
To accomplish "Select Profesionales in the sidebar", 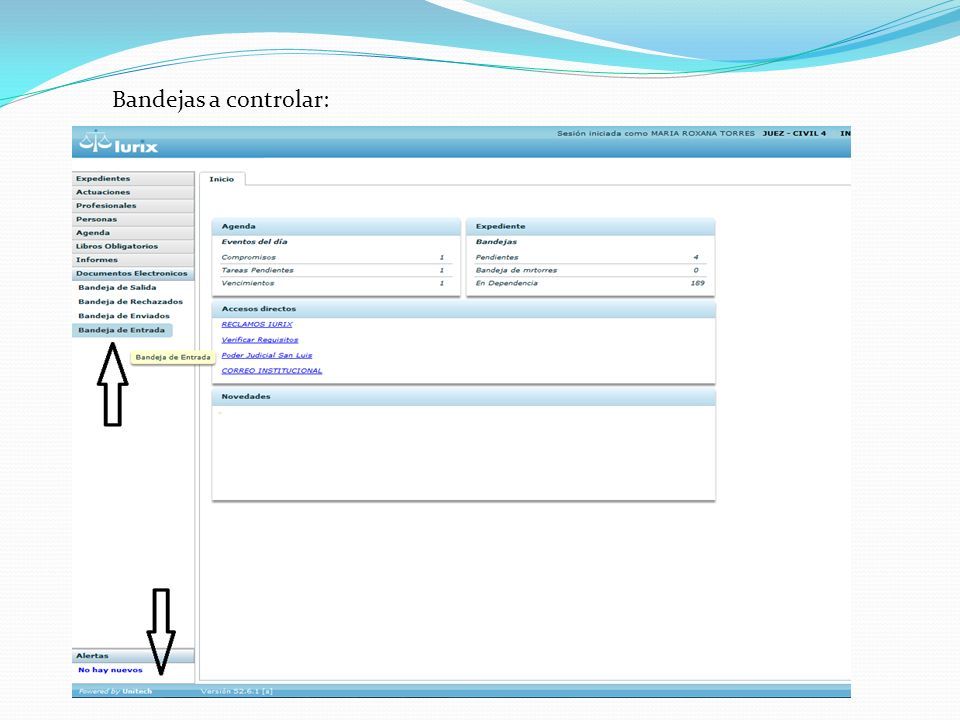I will point(133,205).
